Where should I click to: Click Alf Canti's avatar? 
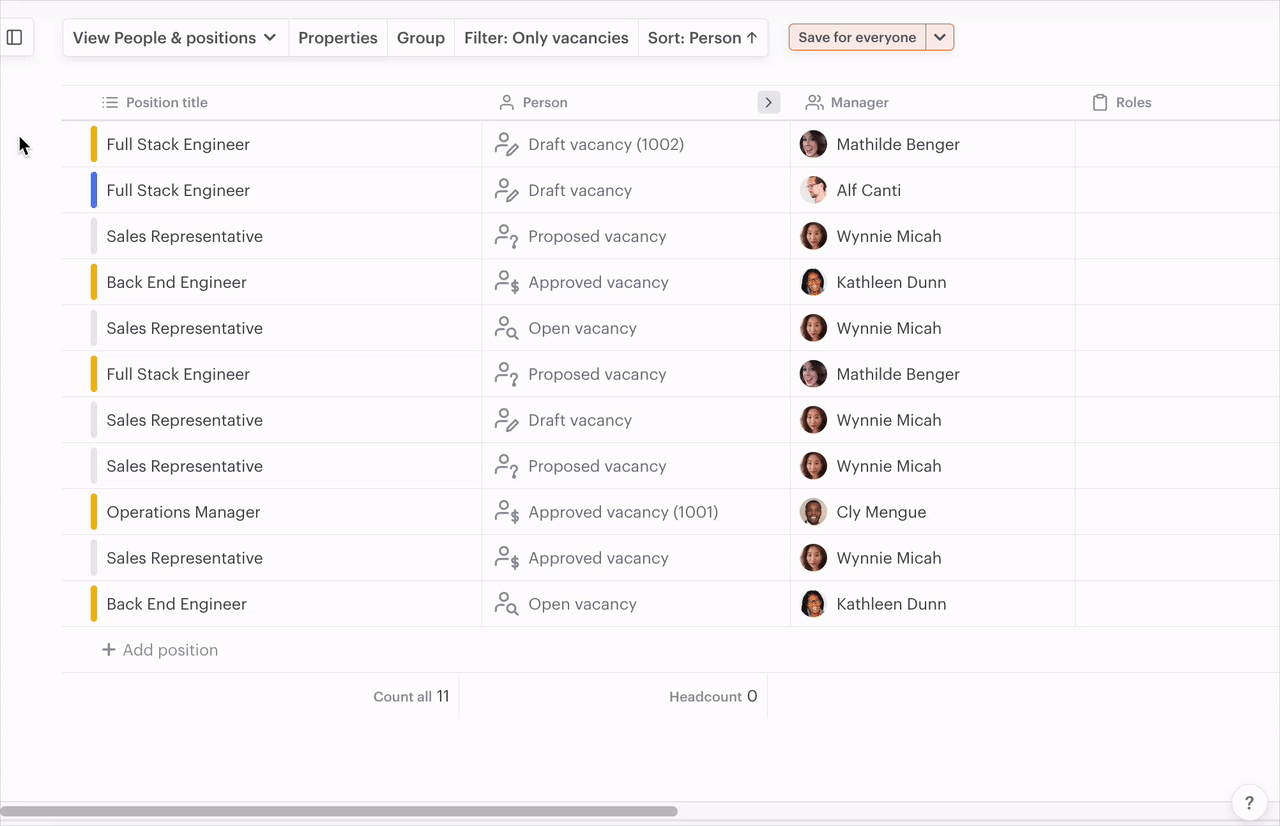coord(813,191)
